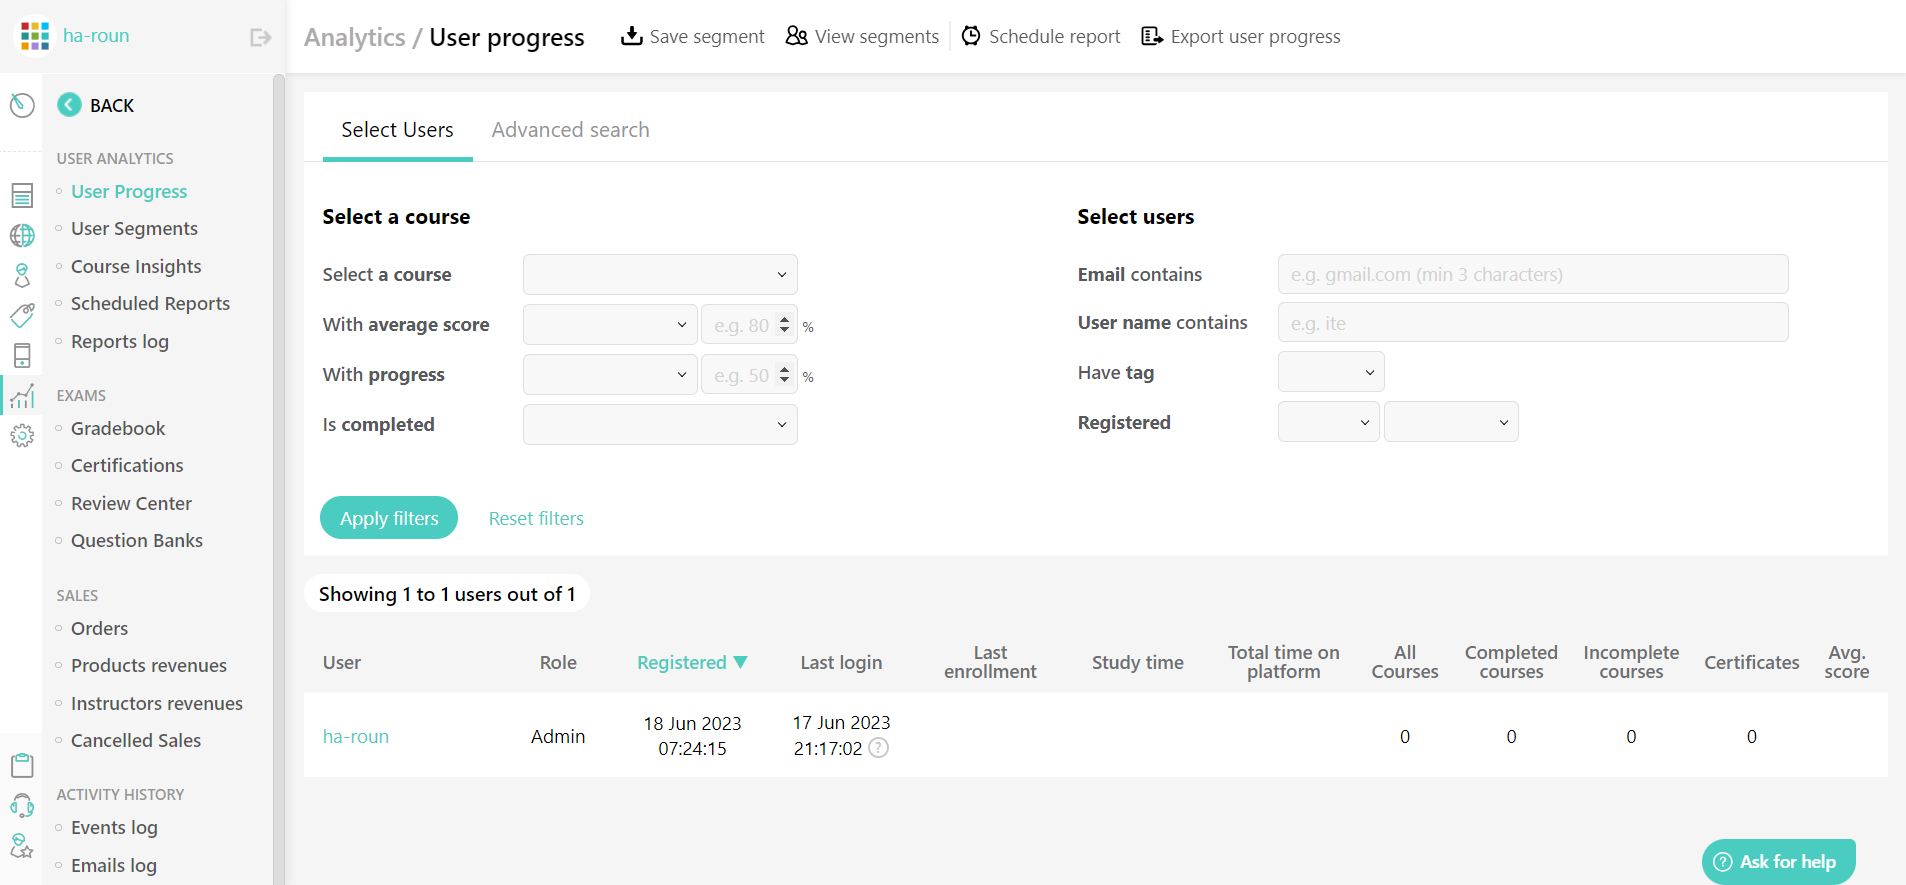Click the Apply filters button
This screenshot has height=885, width=1906.
point(389,518)
